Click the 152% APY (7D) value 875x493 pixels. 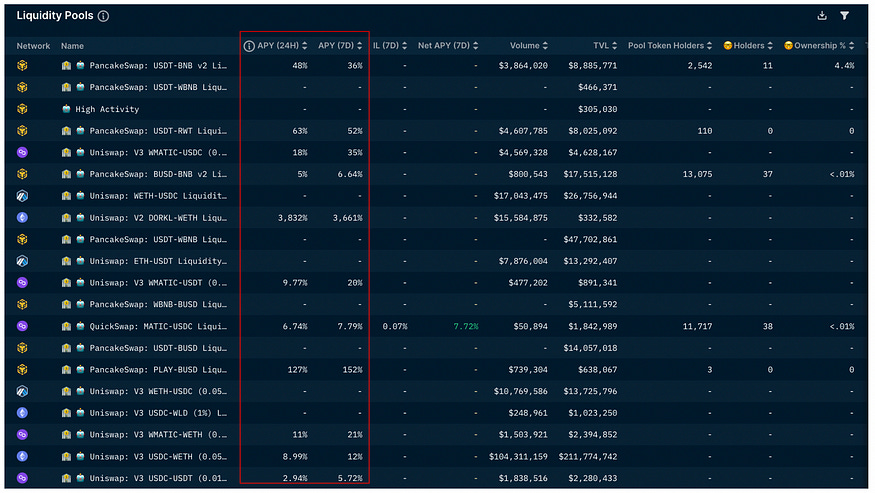[x=352, y=370]
